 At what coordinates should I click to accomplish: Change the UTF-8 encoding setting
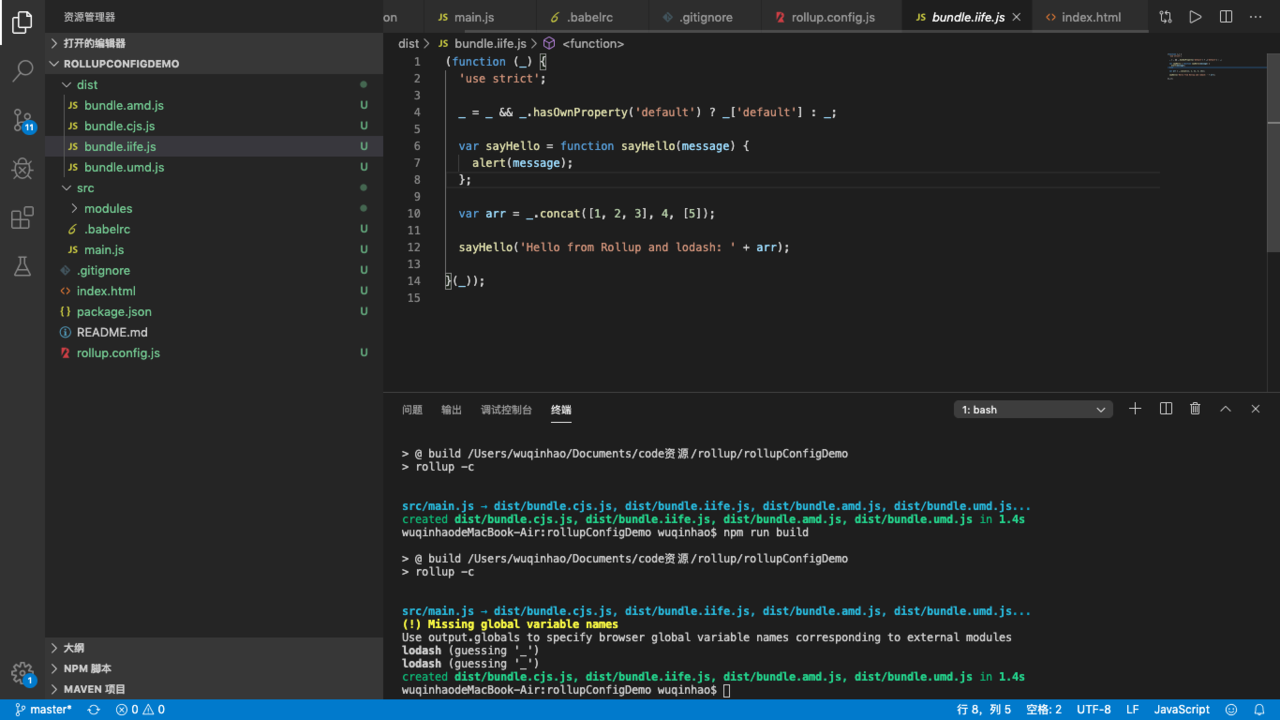point(1094,710)
